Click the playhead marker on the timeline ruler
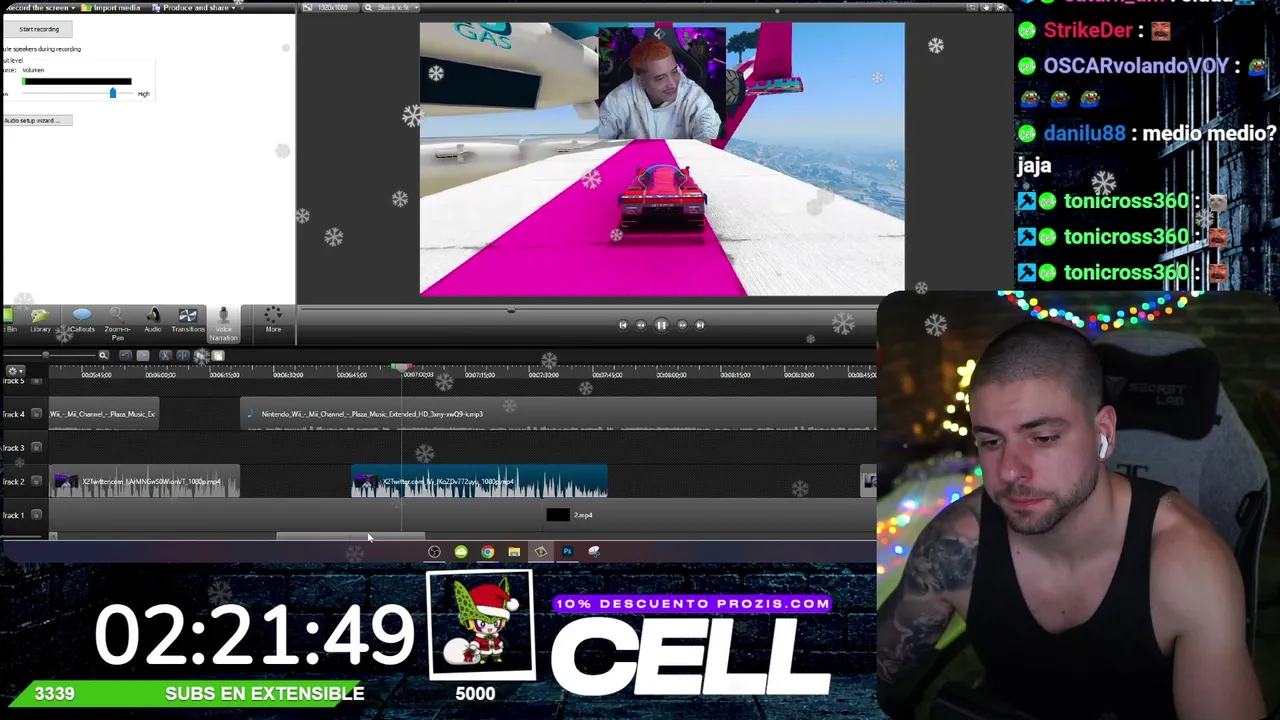 401,369
